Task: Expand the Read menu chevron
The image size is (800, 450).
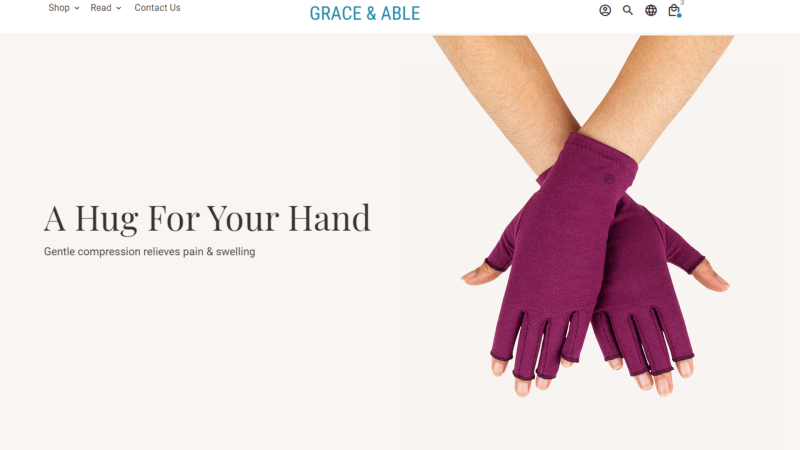Action: pos(119,8)
